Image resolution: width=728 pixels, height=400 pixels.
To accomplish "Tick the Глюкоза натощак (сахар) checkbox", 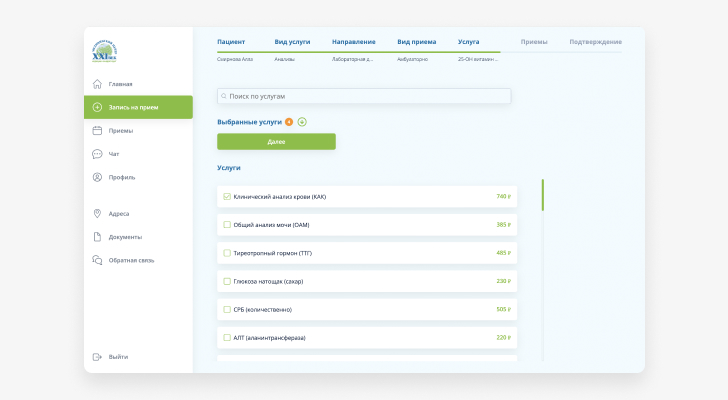I will [x=227, y=281].
